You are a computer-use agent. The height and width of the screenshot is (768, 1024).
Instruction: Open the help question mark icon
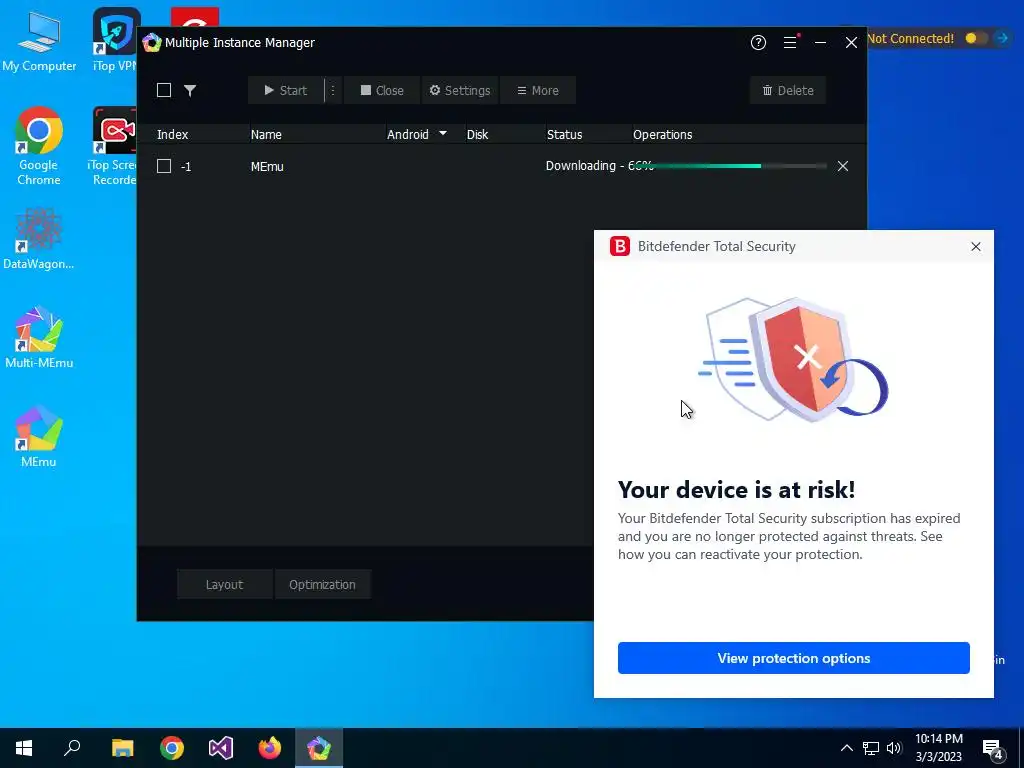click(x=758, y=42)
